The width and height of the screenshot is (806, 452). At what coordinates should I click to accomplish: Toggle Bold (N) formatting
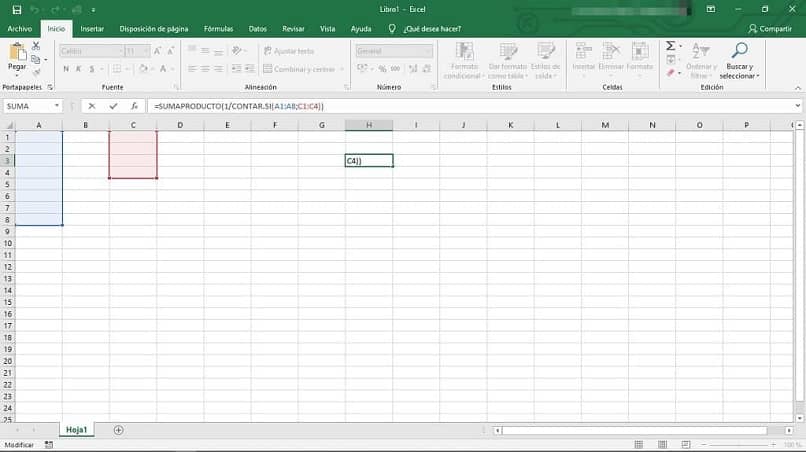coord(66,68)
